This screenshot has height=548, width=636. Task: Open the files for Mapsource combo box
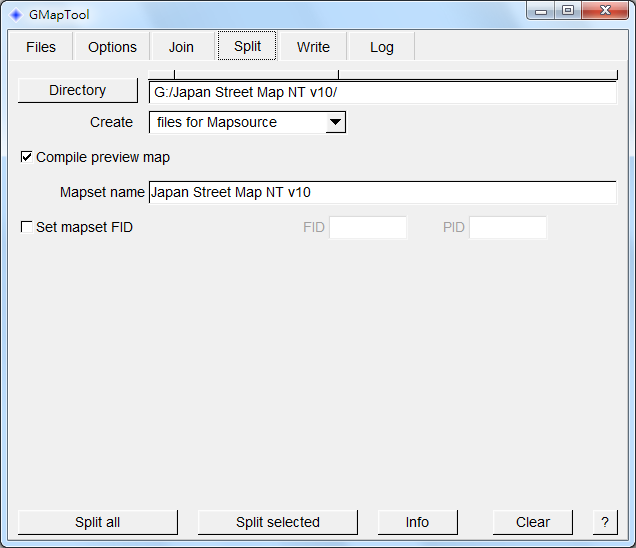(x=247, y=122)
